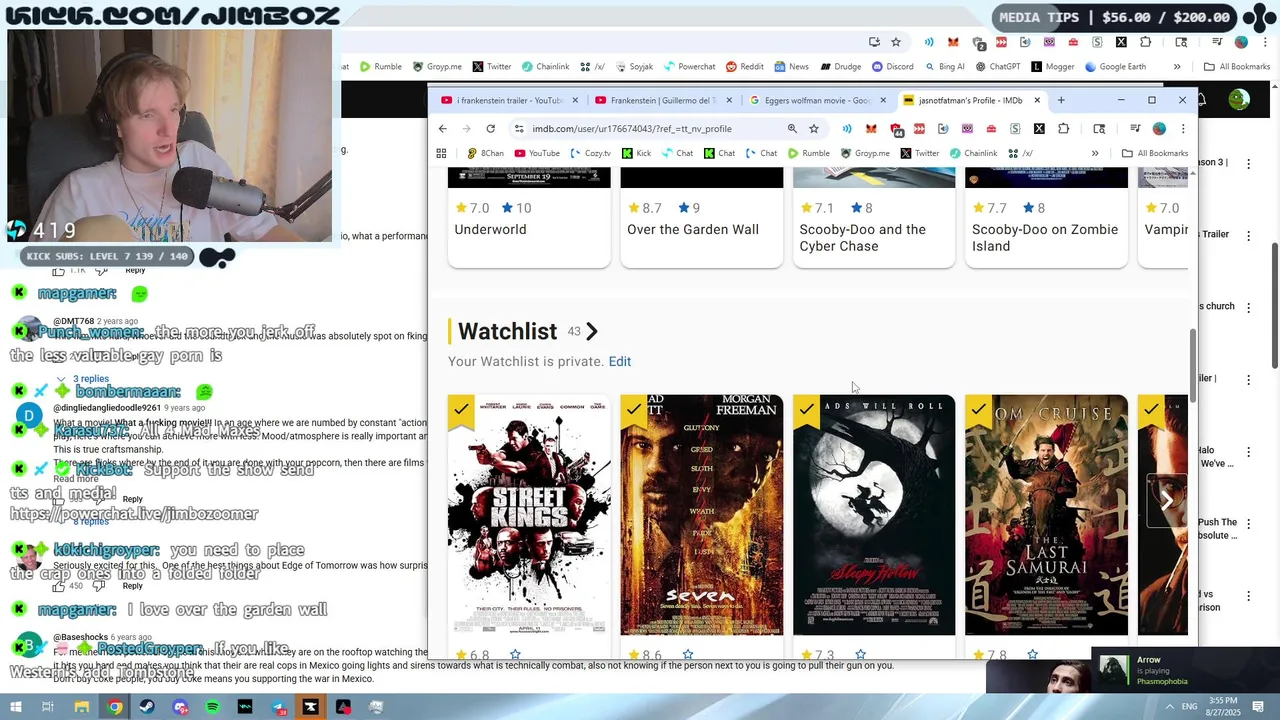This screenshot has height=720, width=1280.
Task: Switch to the Frankenstein Guillermo del Toro tab
Action: point(655,100)
